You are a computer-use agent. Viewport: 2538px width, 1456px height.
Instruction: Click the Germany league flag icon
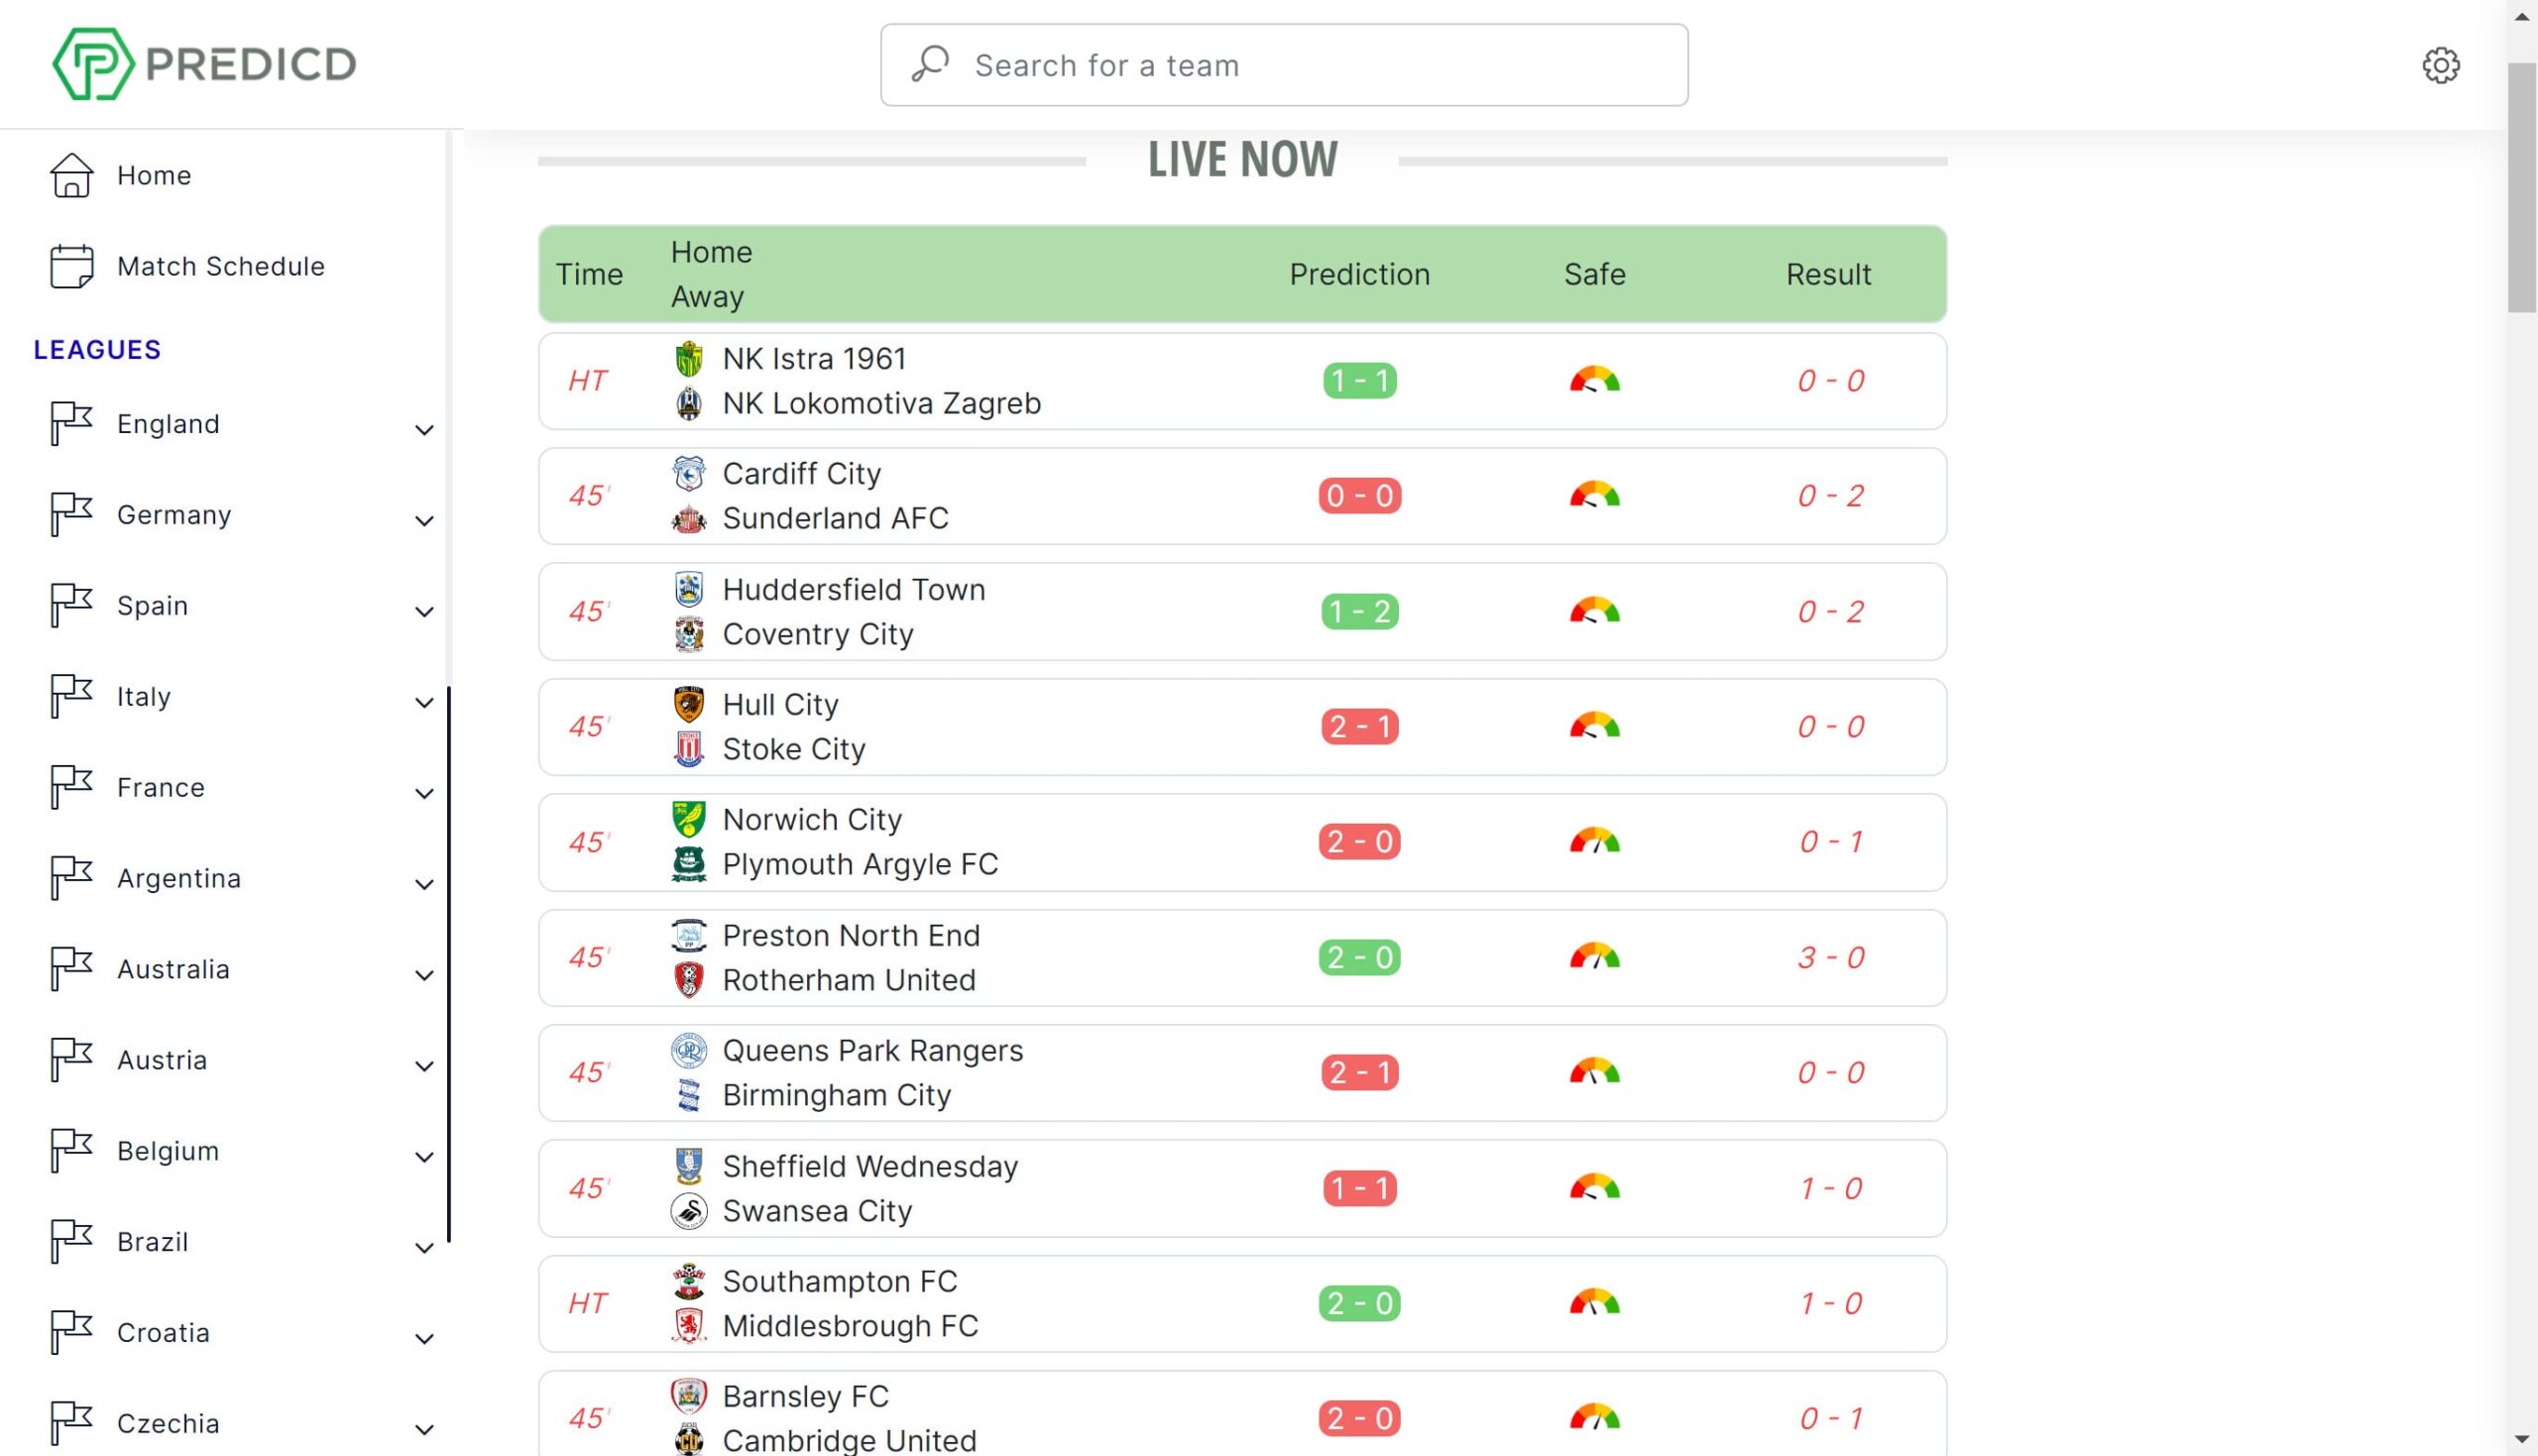tap(69, 512)
